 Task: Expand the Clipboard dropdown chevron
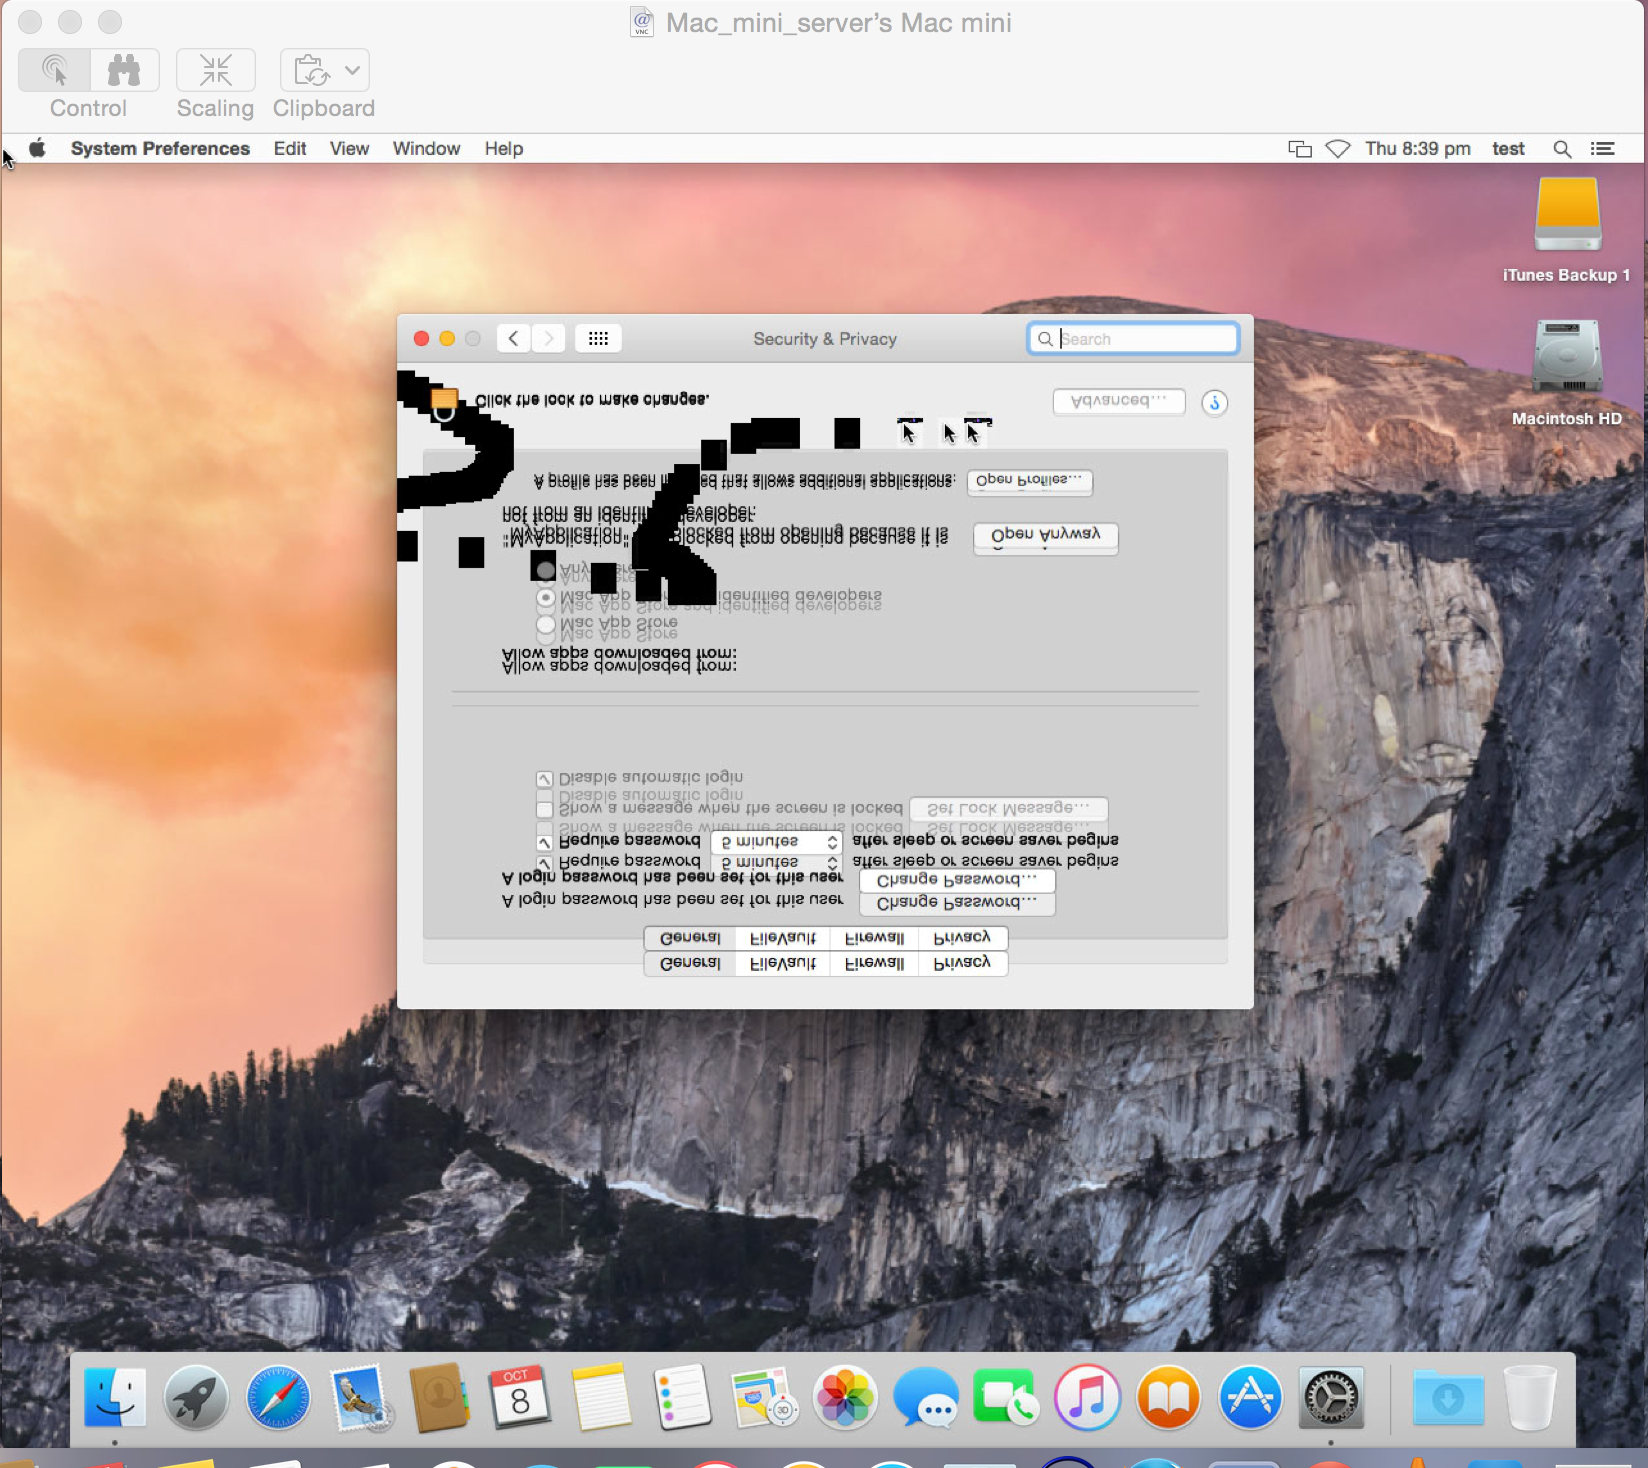tap(352, 70)
